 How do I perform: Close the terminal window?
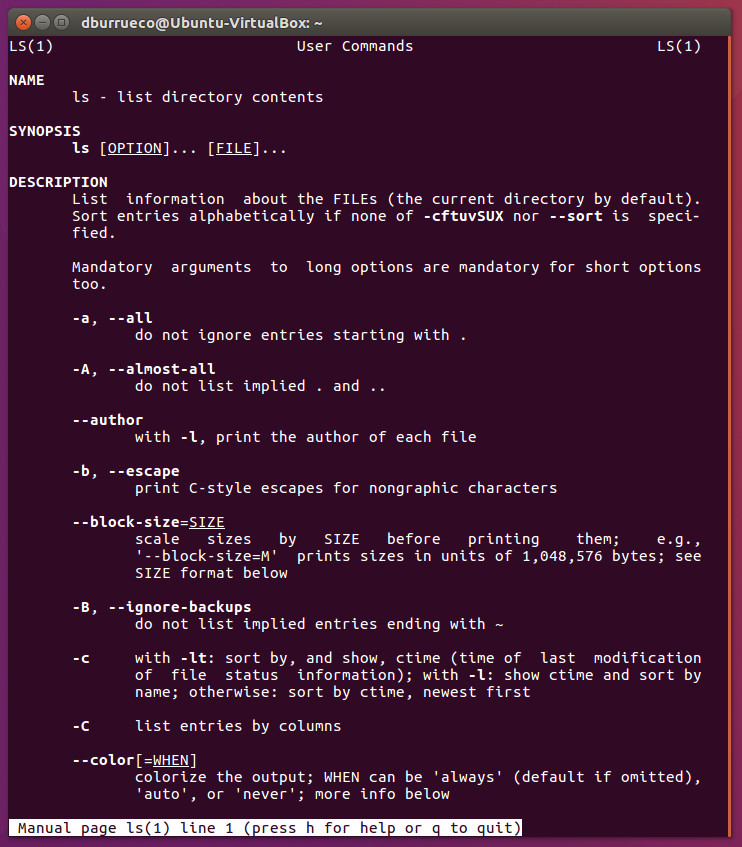point(23,23)
